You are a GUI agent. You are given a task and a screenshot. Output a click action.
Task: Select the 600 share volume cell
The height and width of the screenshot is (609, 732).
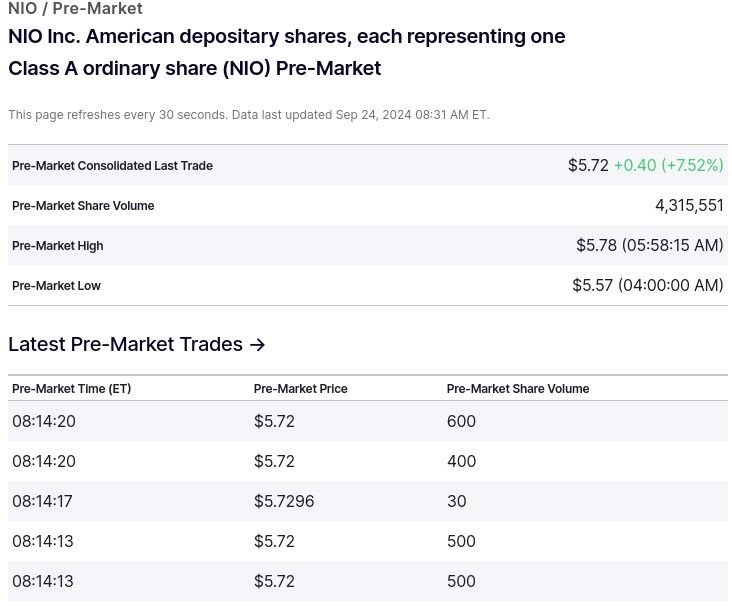click(461, 421)
